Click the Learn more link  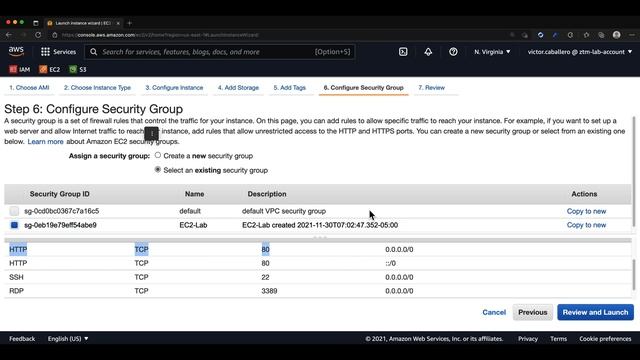(x=45, y=142)
